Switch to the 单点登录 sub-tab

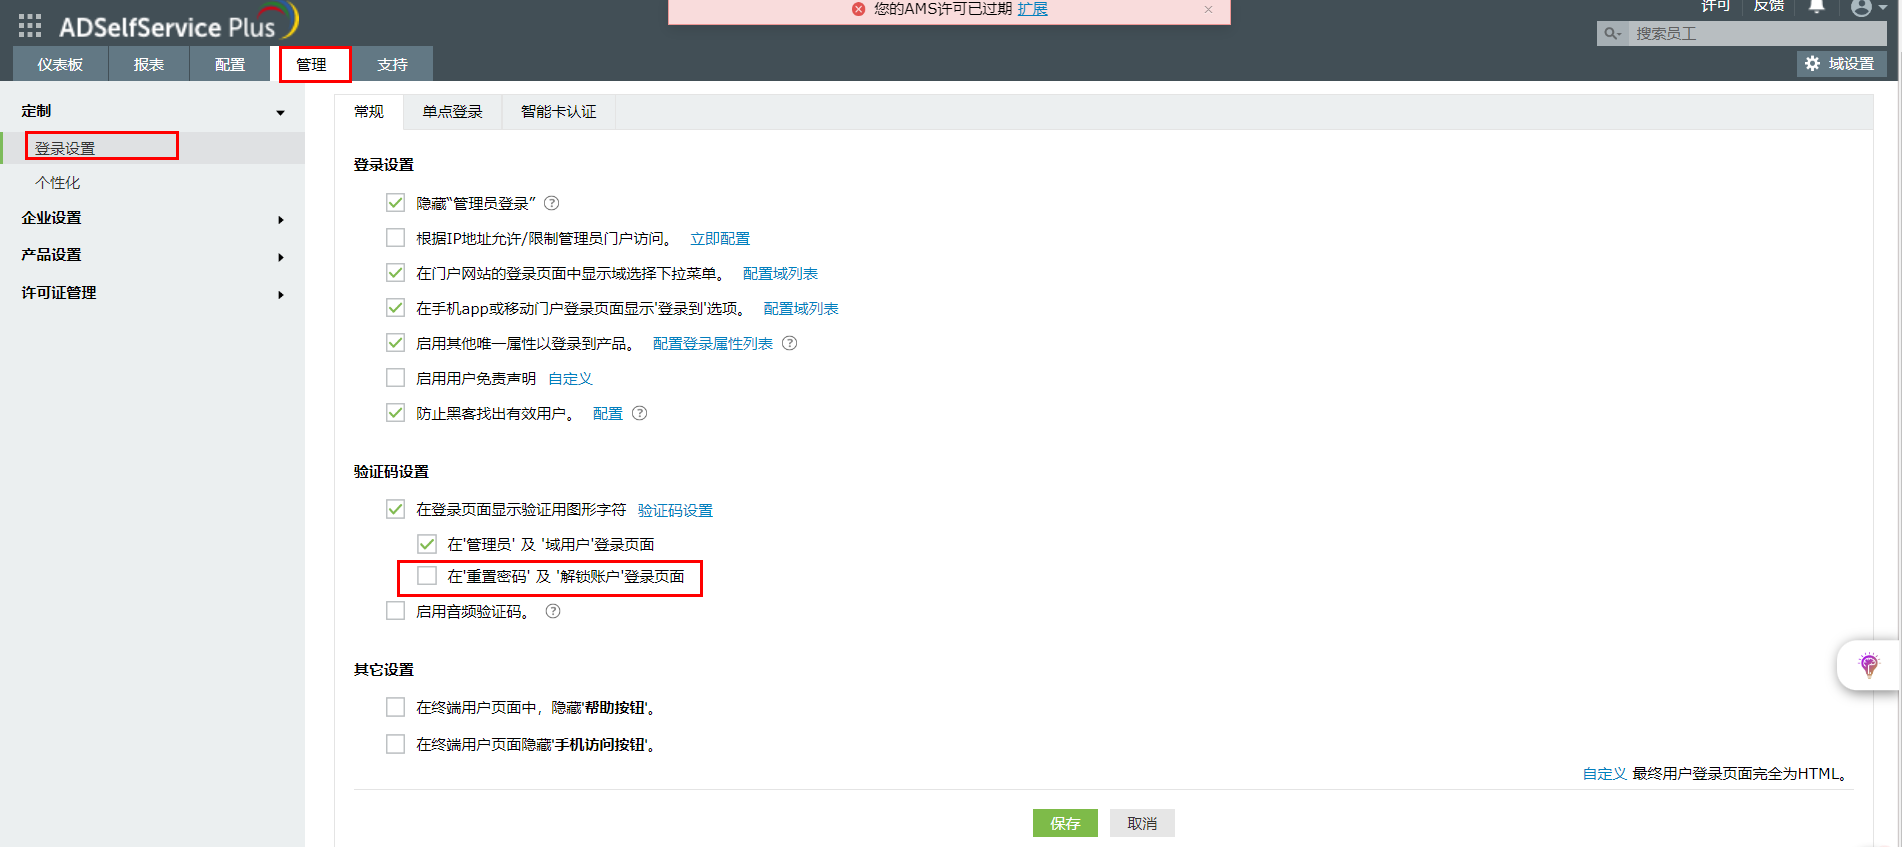[x=452, y=112]
